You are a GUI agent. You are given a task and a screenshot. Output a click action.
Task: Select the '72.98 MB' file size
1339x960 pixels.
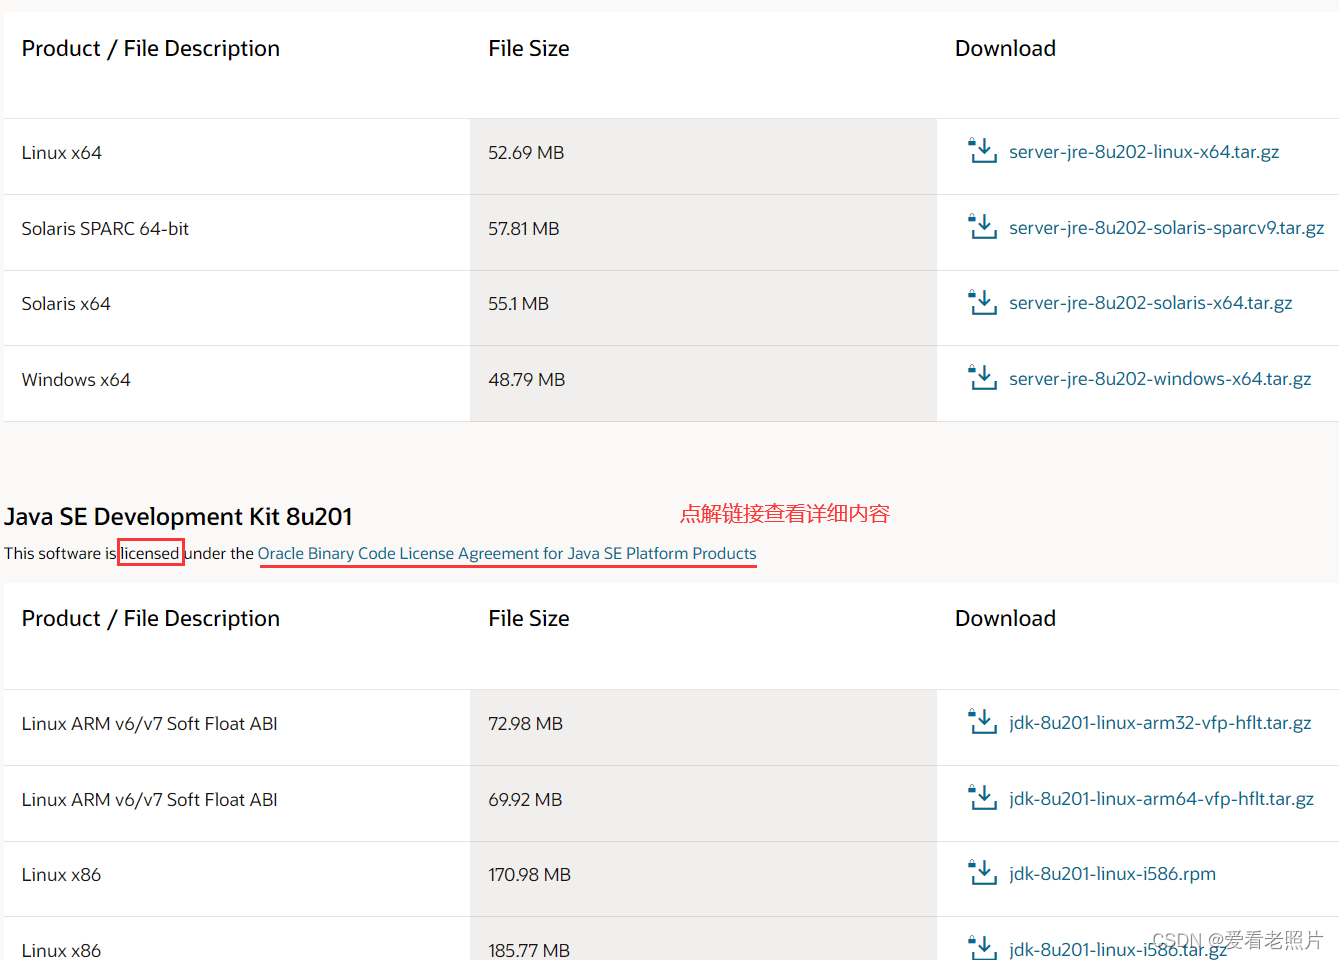(x=526, y=724)
